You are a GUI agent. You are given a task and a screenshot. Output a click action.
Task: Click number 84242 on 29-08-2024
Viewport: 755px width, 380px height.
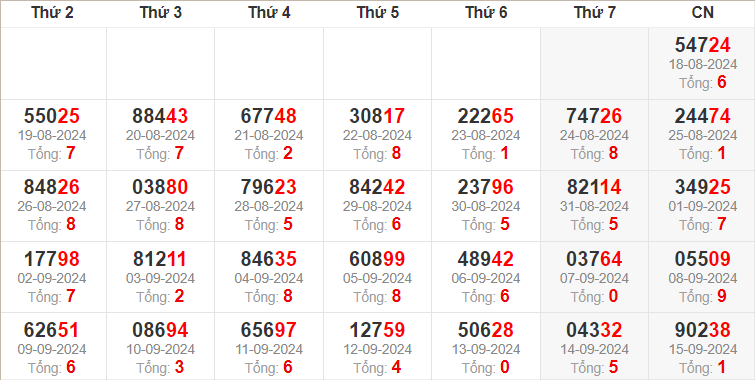pos(377,187)
